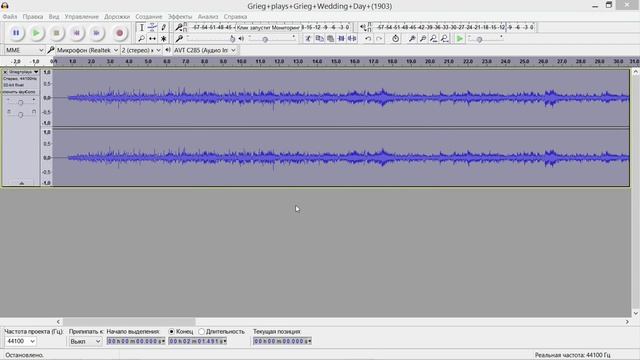Open the Вид menu
This screenshot has width=640, height=360.
[x=54, y=17]
